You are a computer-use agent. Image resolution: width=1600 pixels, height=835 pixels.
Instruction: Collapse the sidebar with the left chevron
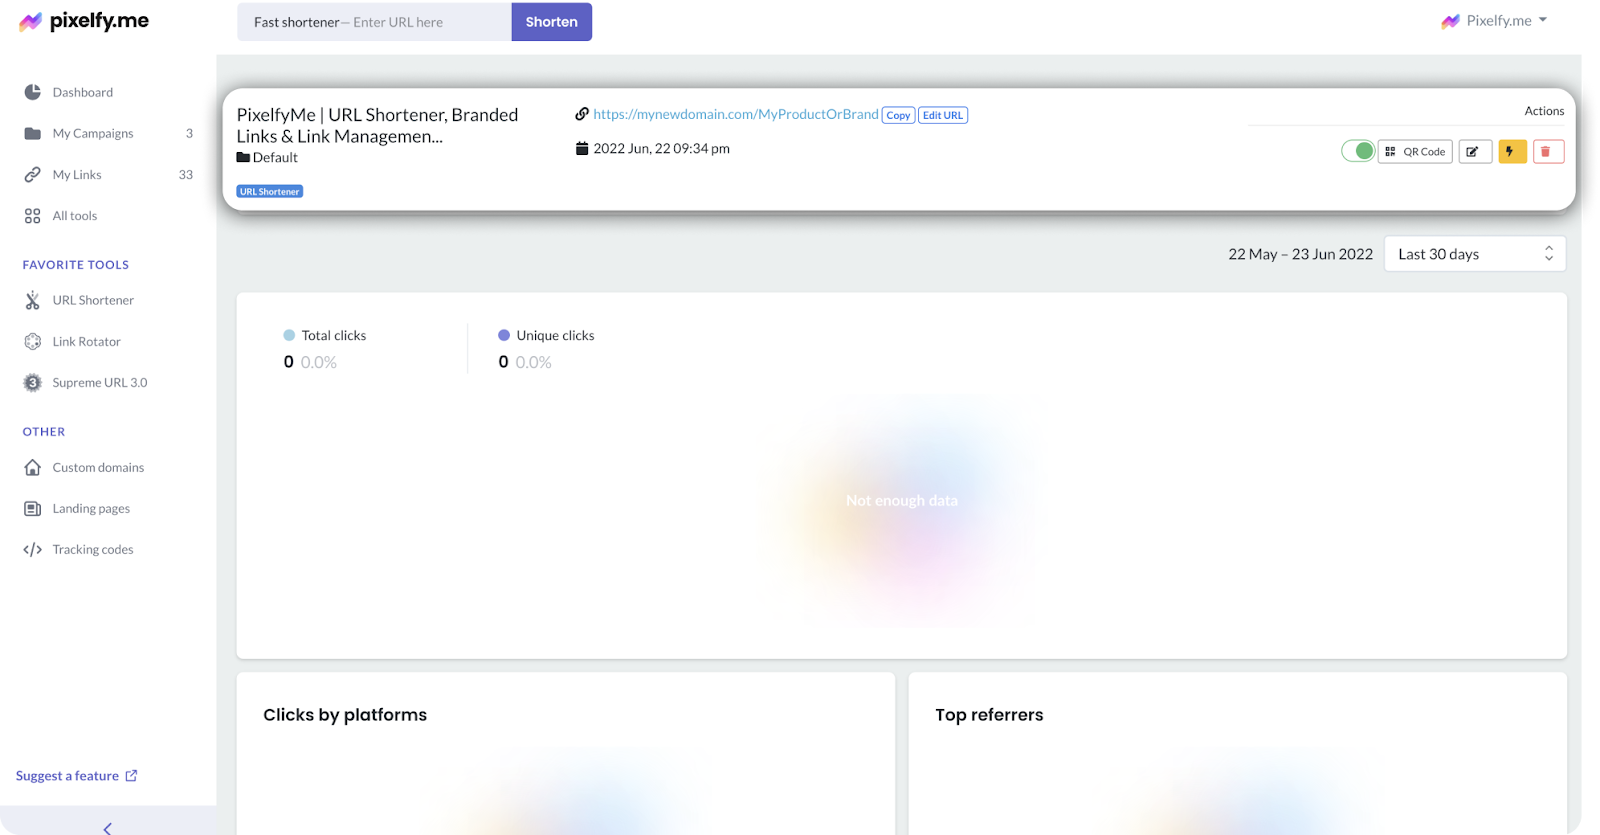point(107,828)
